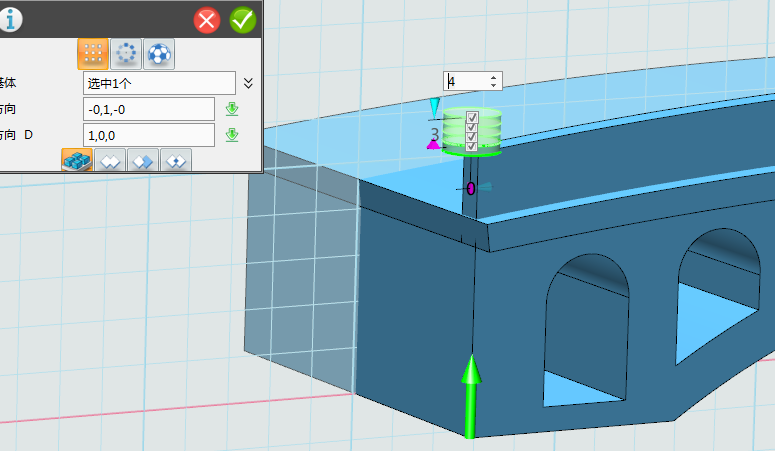Toggle the second array instance checkbox
The width and height of the screenshot is (775, 451).
click(x=472, y=128)
